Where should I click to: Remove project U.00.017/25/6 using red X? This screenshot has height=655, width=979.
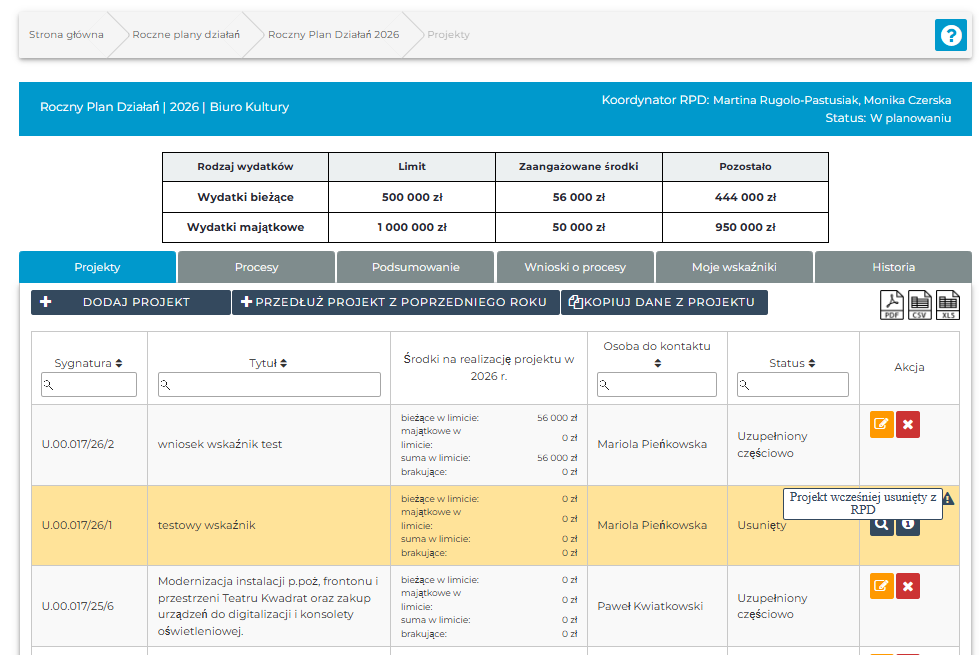click(908, 586)
